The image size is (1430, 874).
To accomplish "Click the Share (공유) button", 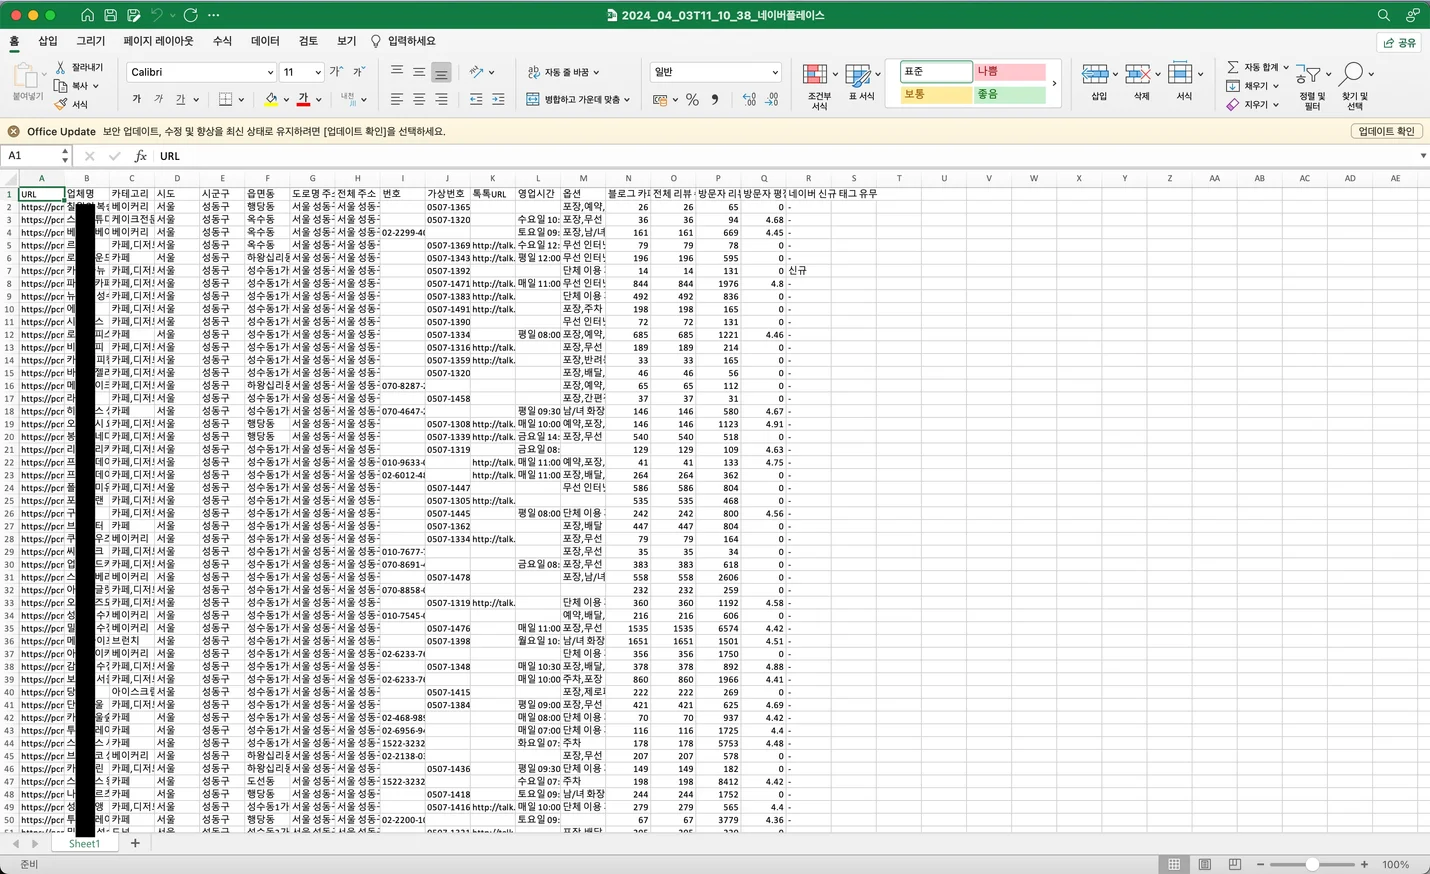I will [x=1400, y=42].
